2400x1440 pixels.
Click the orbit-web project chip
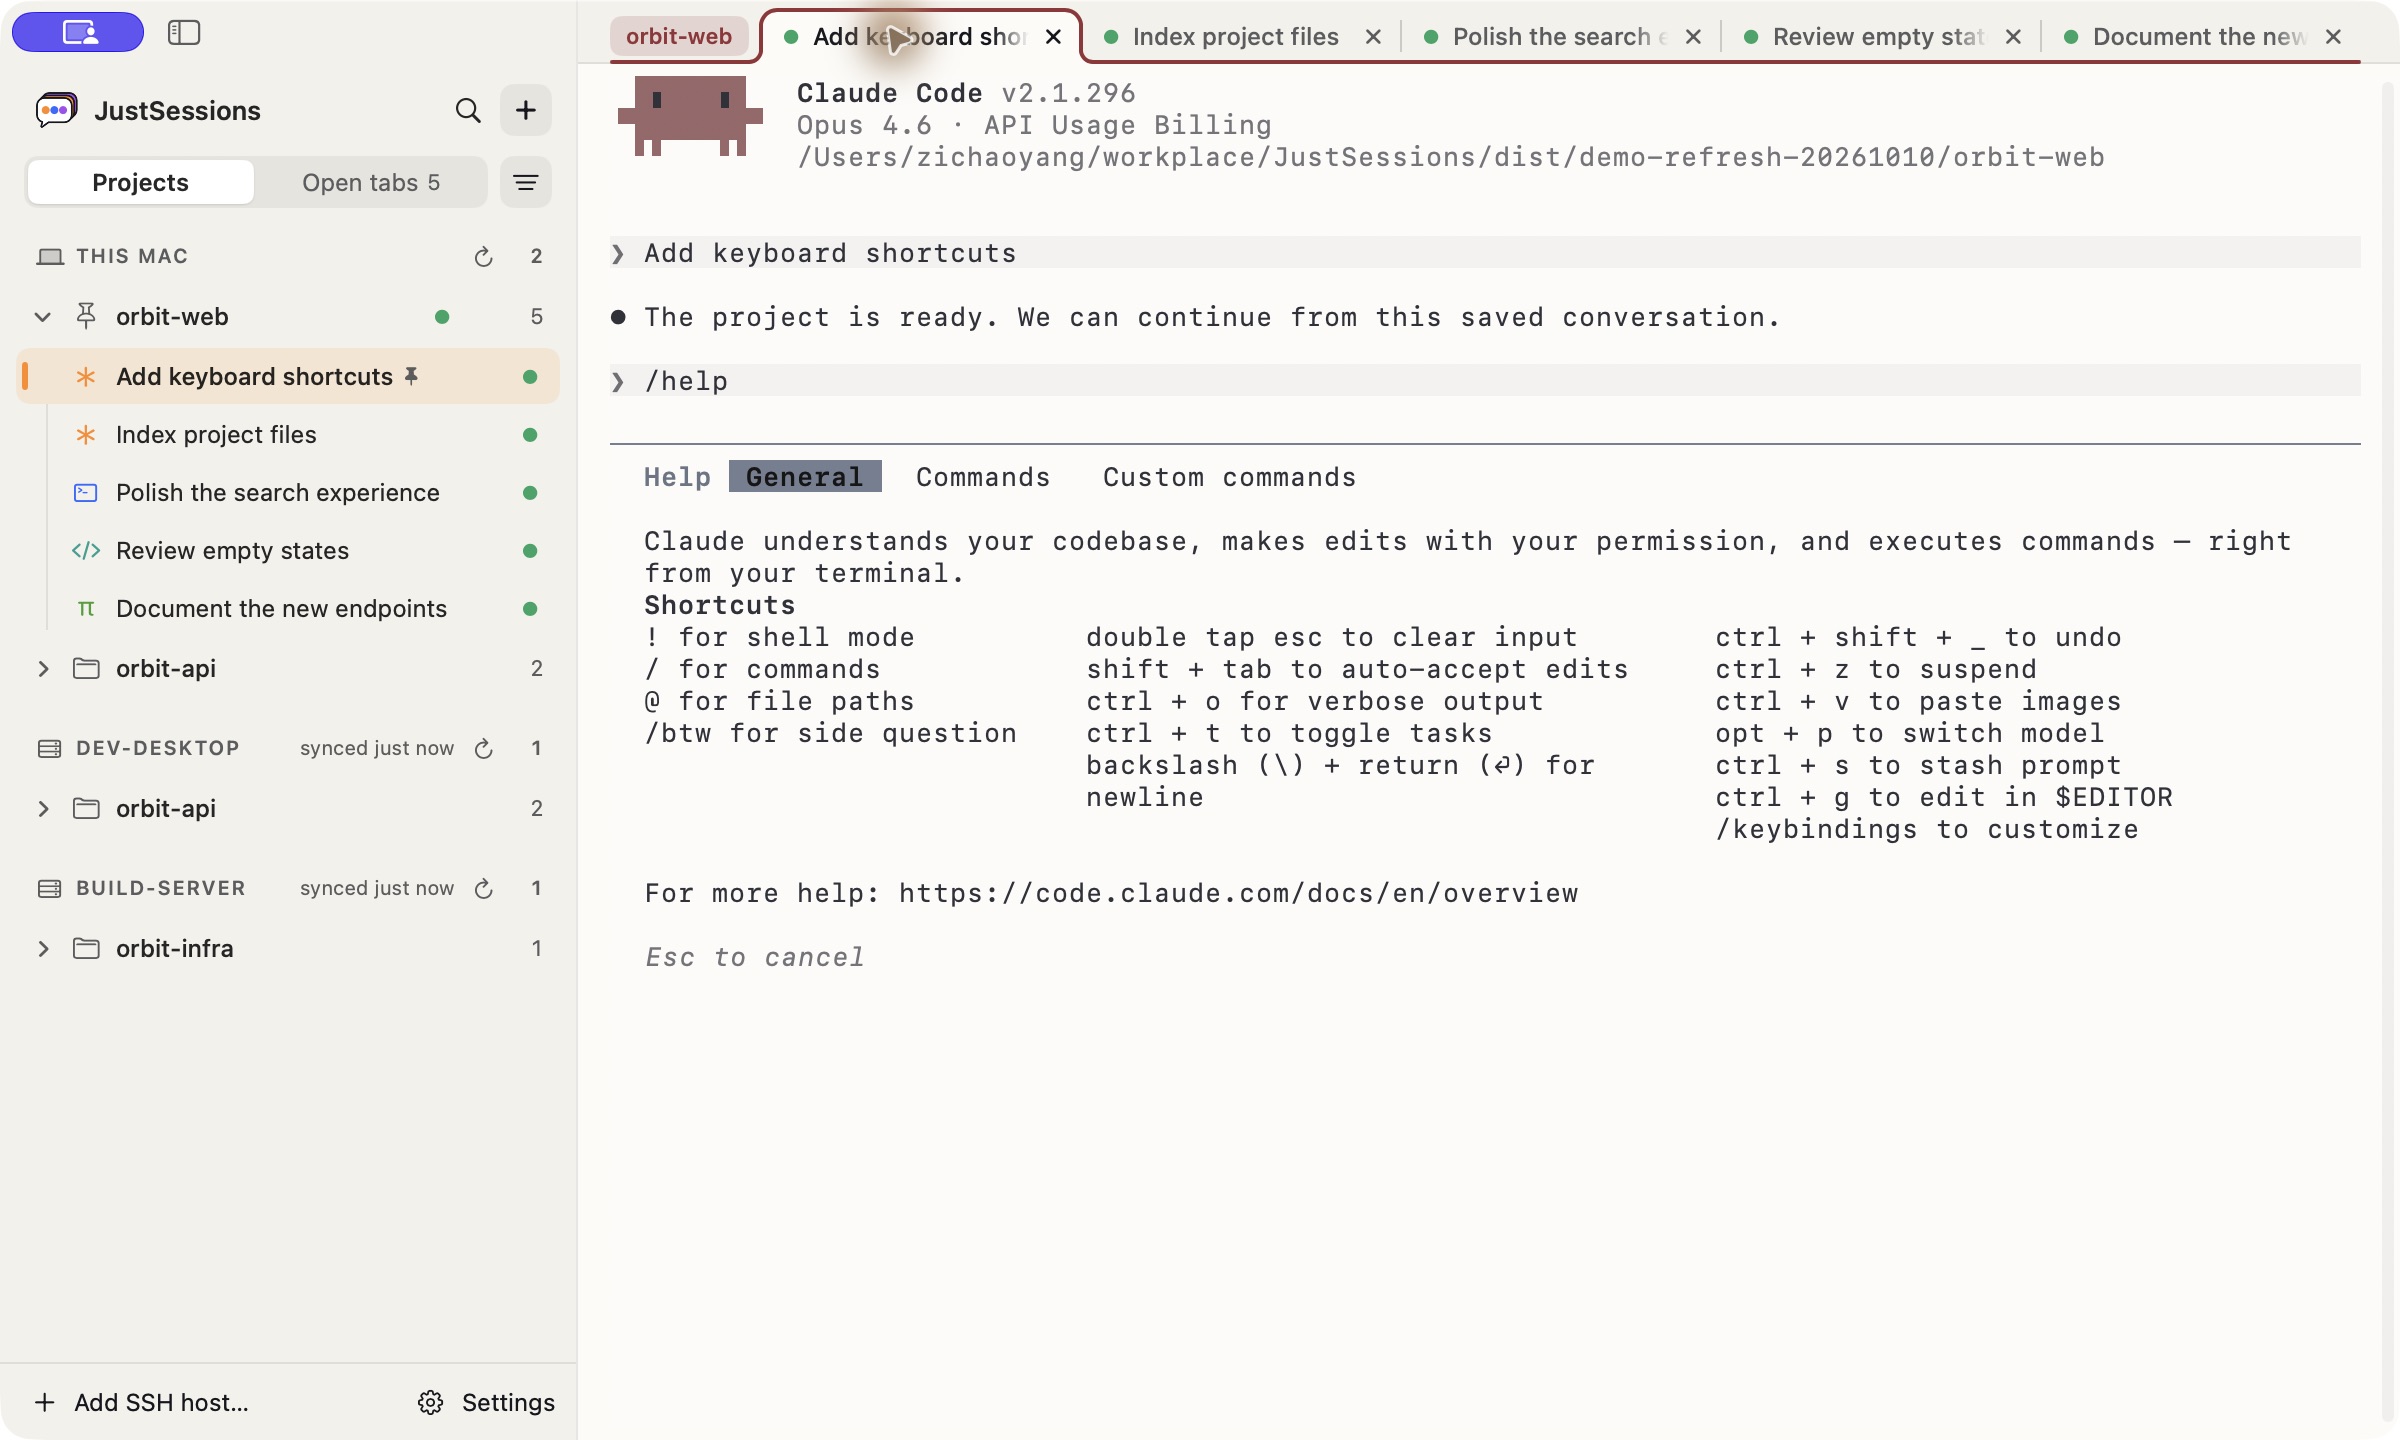679,37
